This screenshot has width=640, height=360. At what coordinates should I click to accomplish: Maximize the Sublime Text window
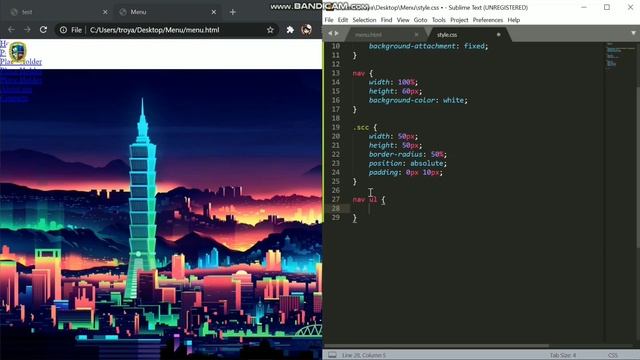pyautogui.click(x=607, y=7)
